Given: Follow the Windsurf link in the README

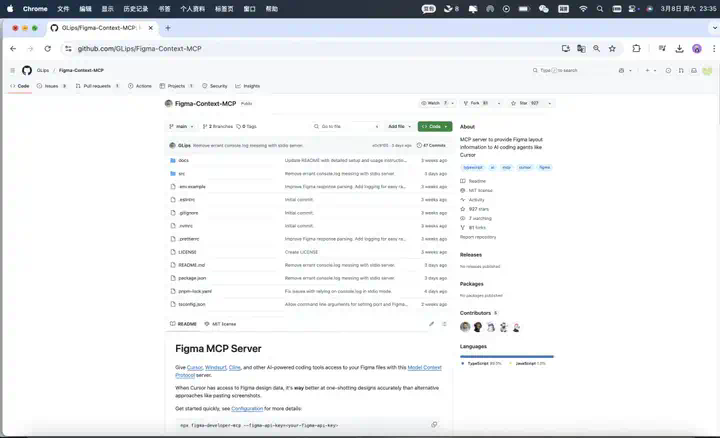Looking at the screenshot, I should point(215,368).
